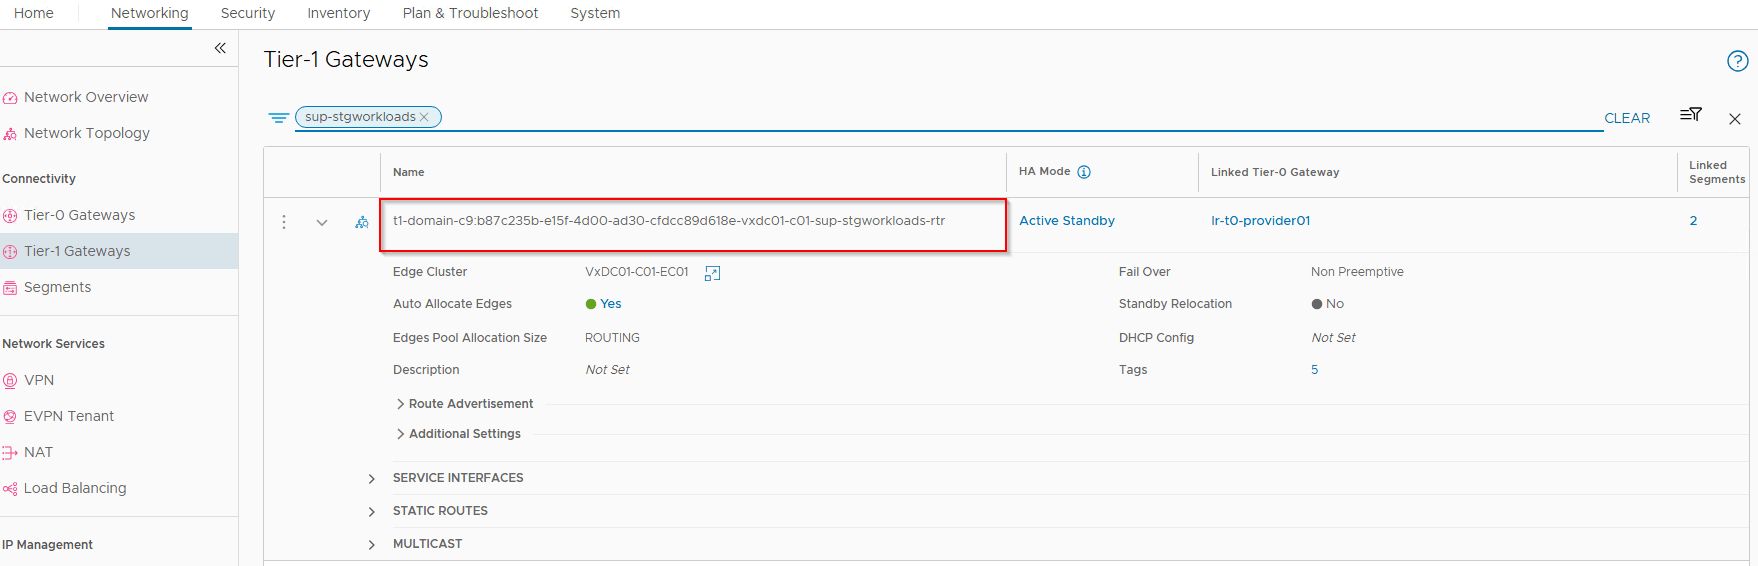The image size is (1758, 566).
Task: Collapse the left sidebar navigation panel
Action: 220,48
